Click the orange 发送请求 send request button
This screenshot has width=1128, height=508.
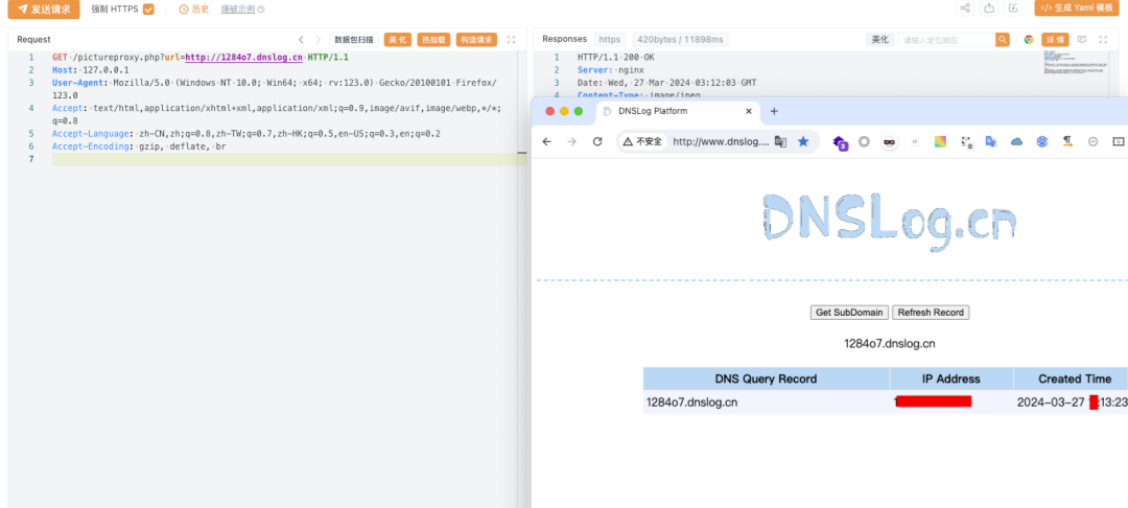[x=44, y=9]
